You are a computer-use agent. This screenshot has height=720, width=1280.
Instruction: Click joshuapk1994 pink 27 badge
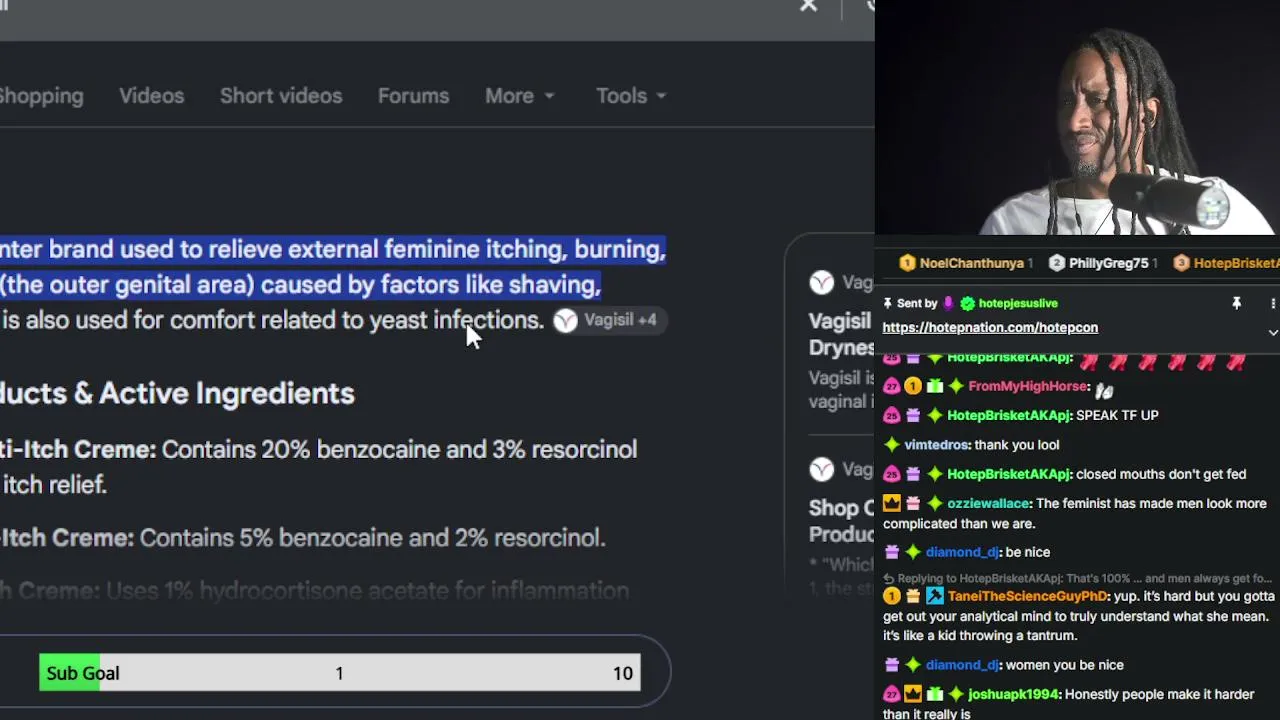point(891,694)
